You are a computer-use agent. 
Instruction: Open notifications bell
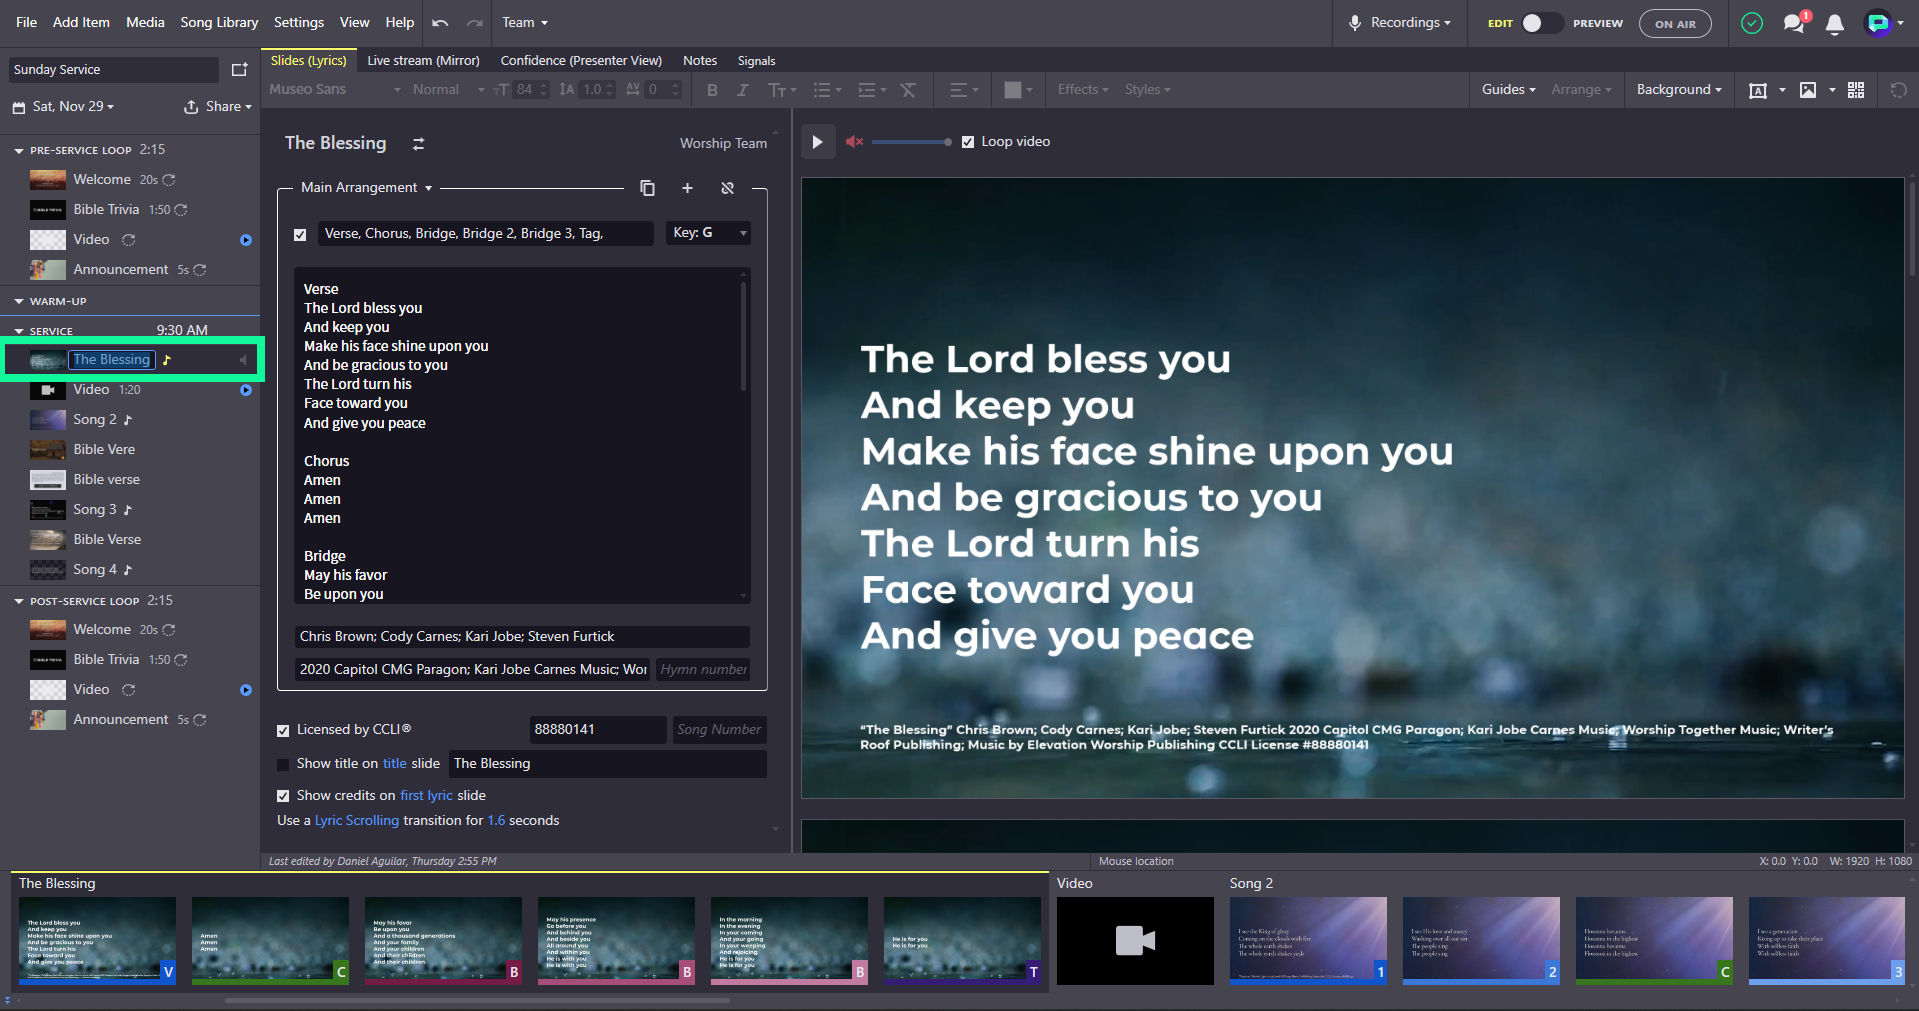pos(1834,24)
